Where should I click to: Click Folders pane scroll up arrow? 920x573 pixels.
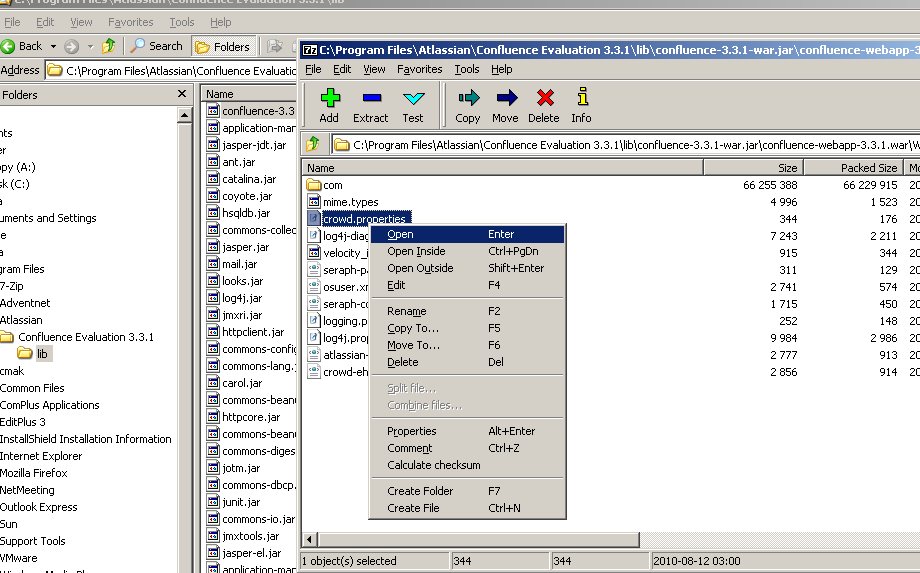click(x=184, y=115)
